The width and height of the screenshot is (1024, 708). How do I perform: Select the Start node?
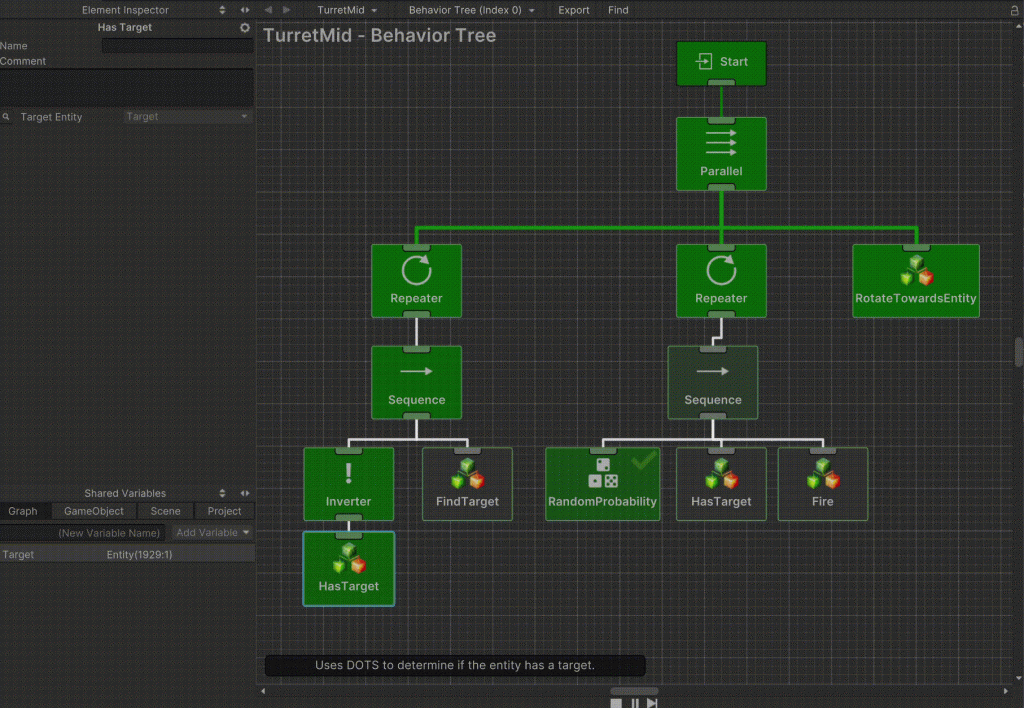coord(721,62)
